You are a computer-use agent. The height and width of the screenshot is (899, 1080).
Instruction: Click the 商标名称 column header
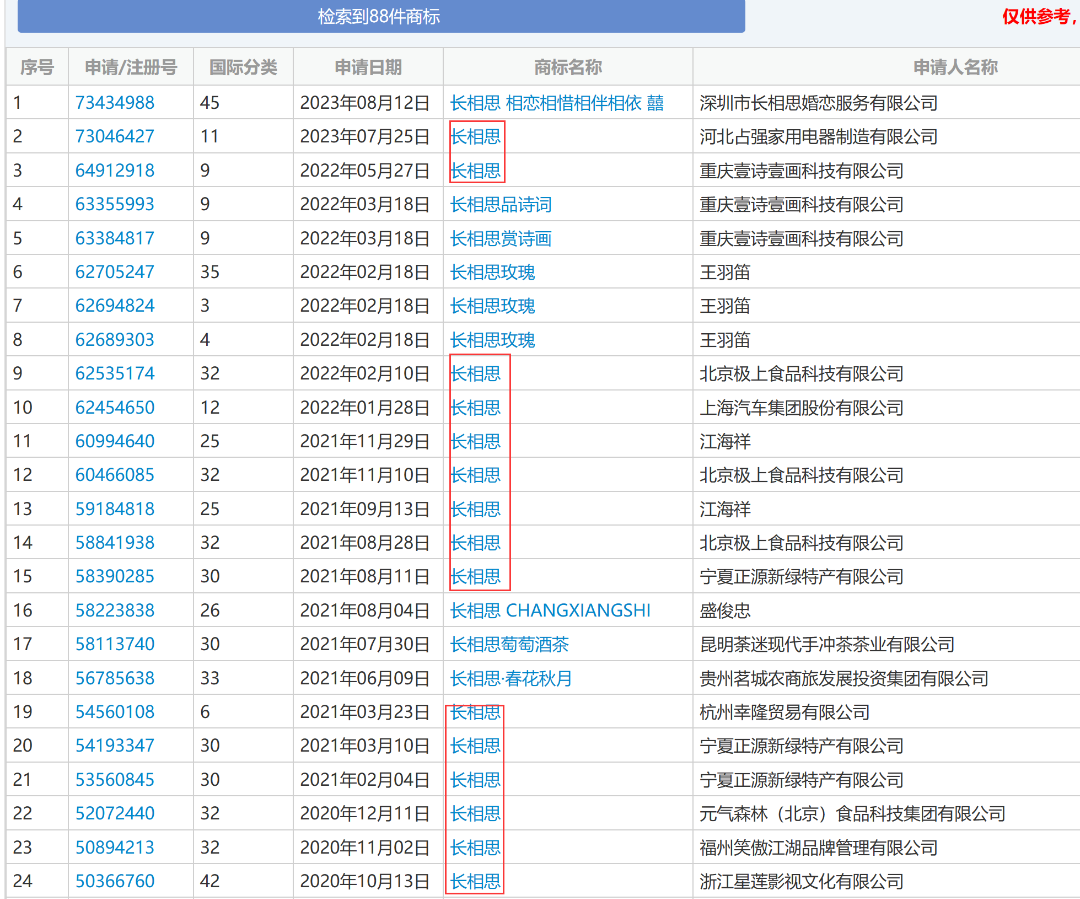click(568, 67)
